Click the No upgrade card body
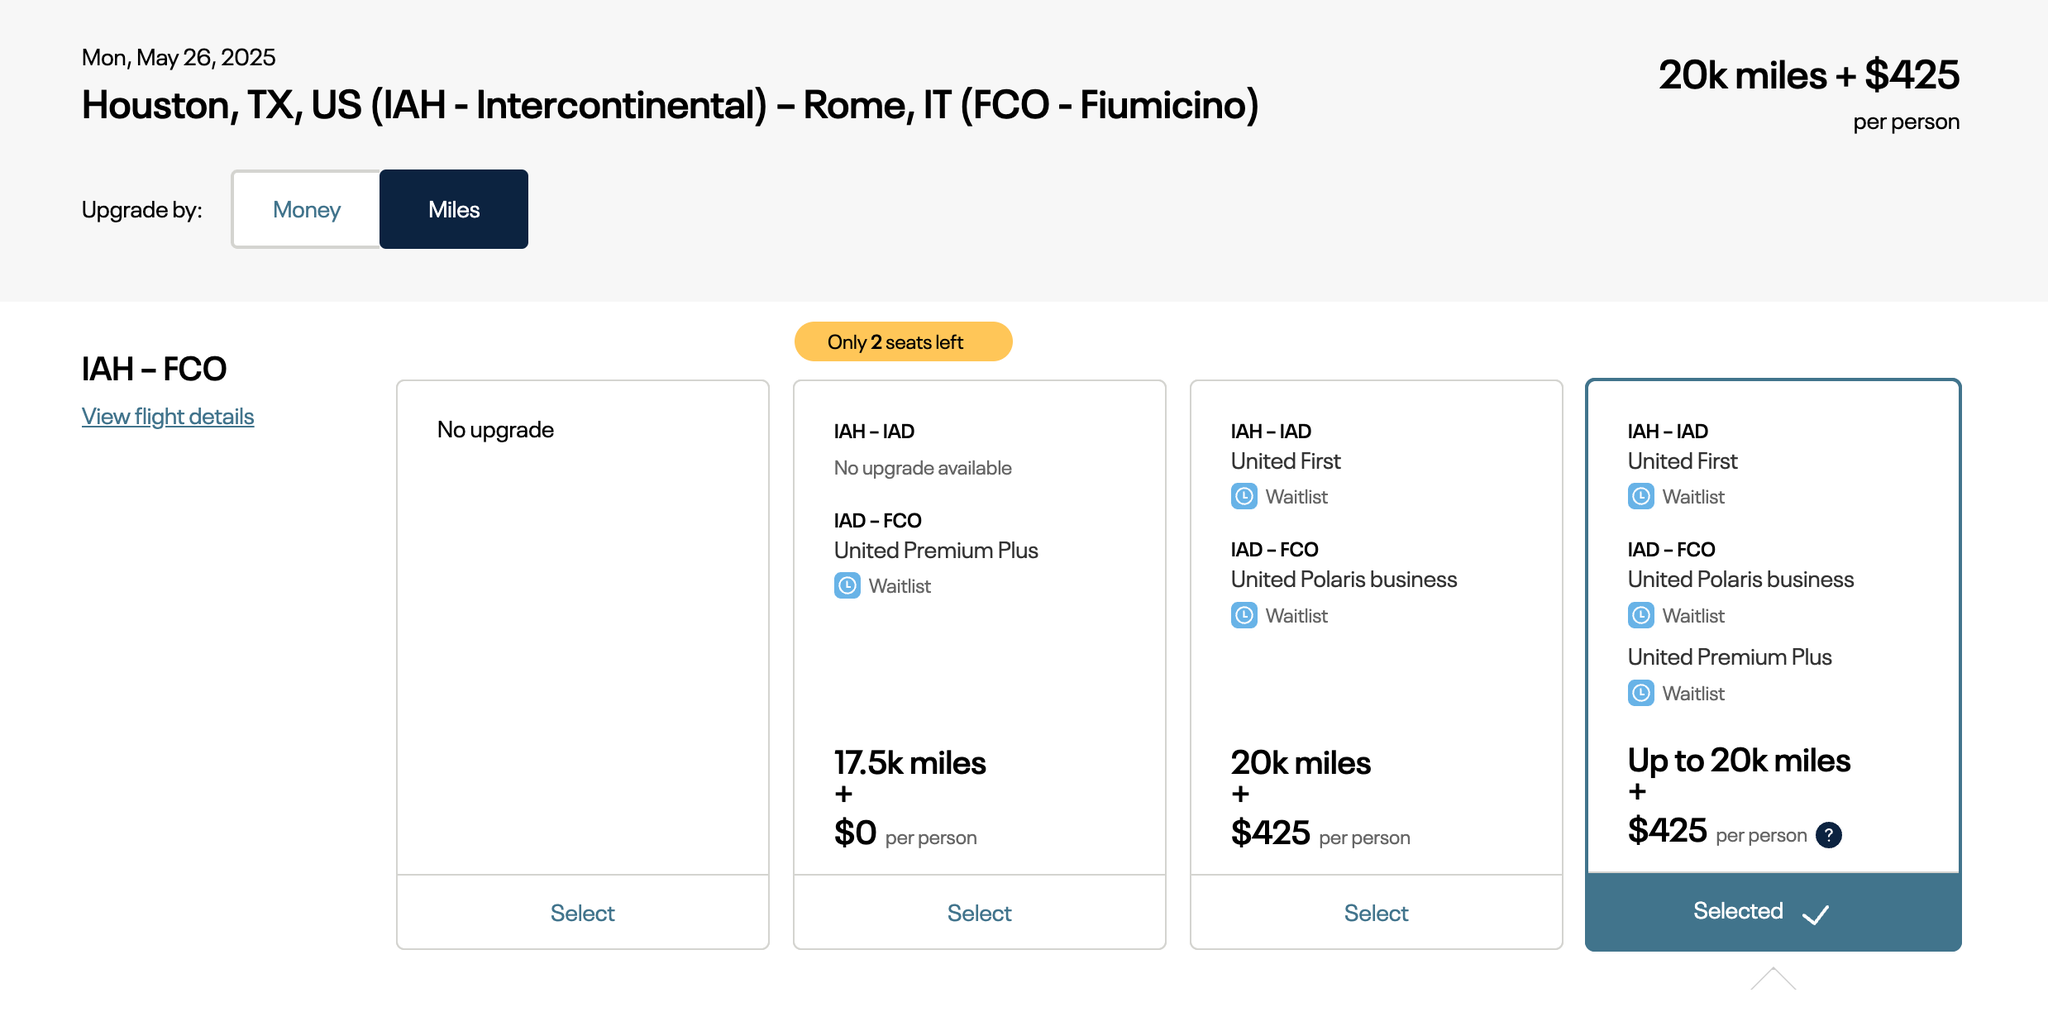The image size is (2048, 1031). [583, 628]
